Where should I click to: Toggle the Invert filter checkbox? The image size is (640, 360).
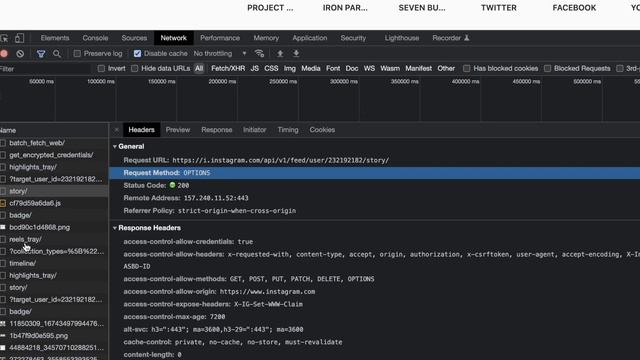click(x=101, y=69)
